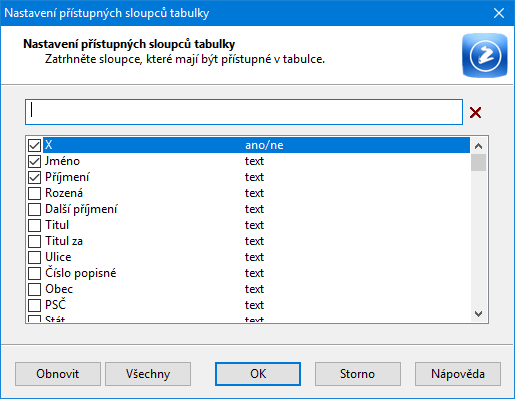Open help with Nápověda button
The height and width of the screenshot is (399, 515).
click(x=458, y=374)
